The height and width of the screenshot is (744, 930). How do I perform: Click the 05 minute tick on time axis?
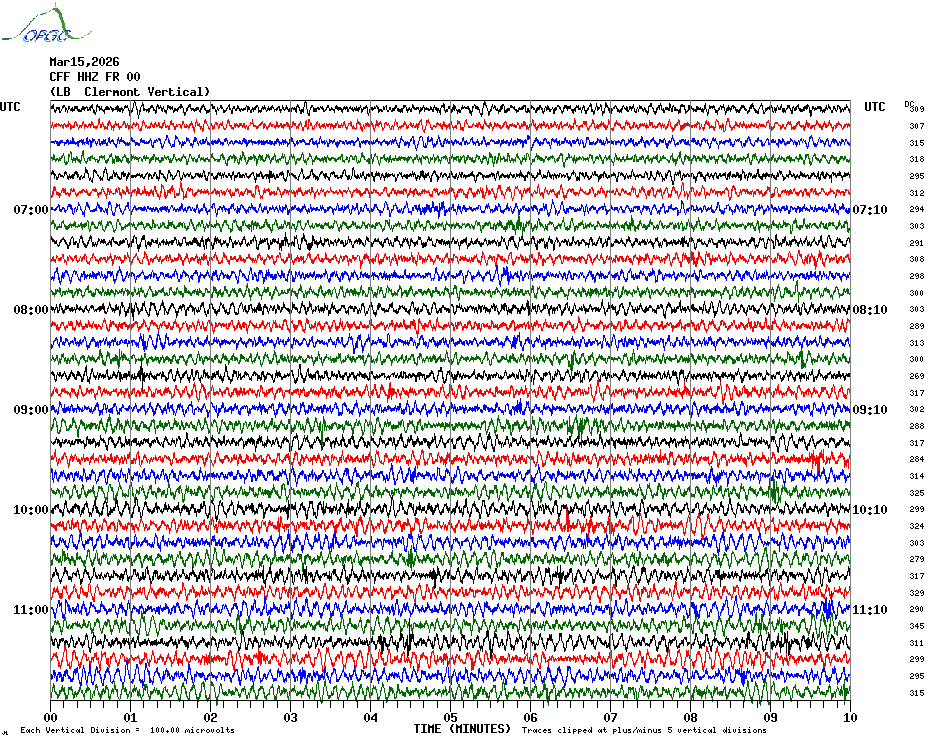[450, 718]
